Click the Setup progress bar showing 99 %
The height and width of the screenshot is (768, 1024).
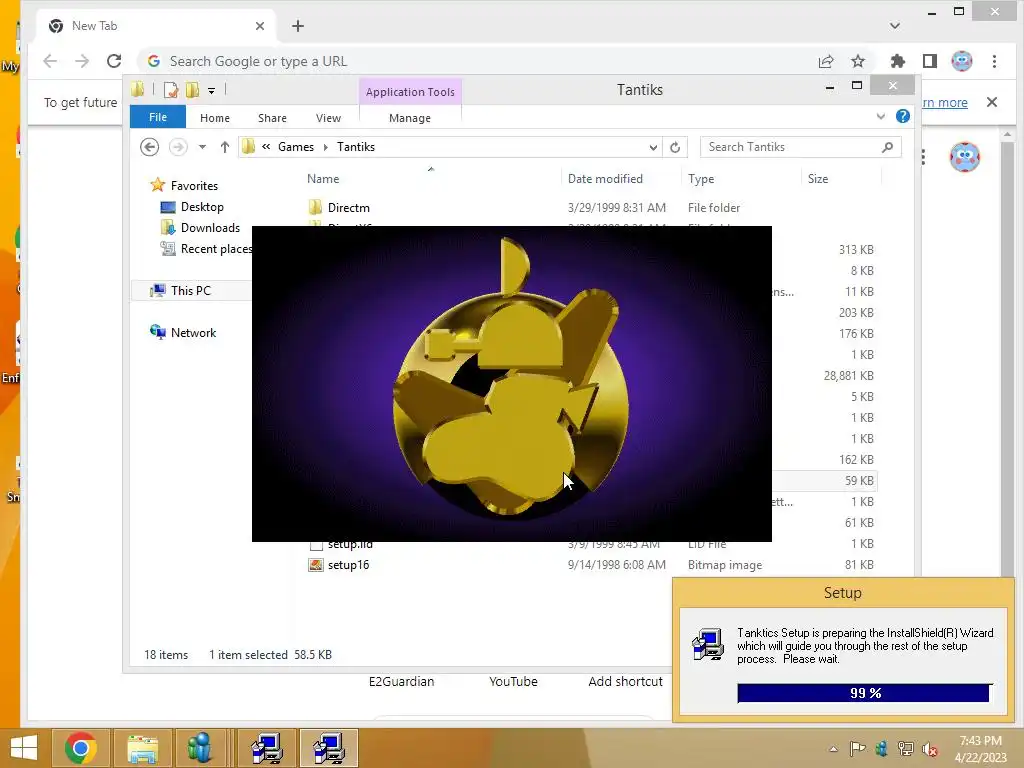coord(865,693)
